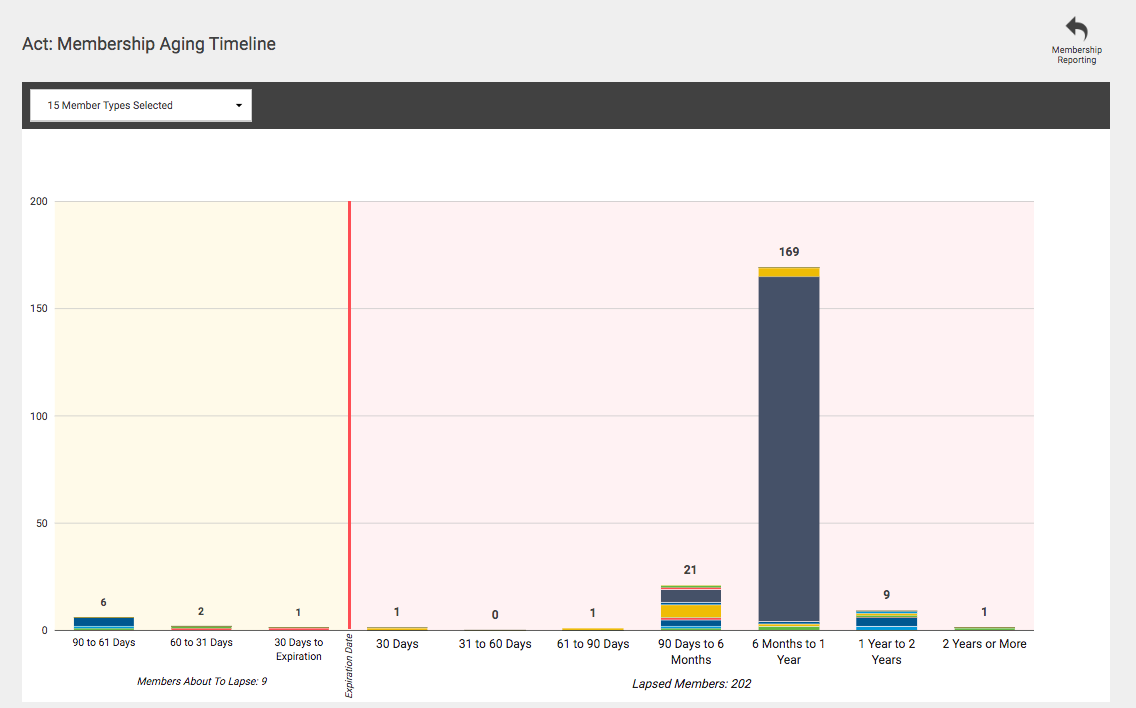Click the '1 Year to 2 Years' axis label
This screenshot has height=708, width=1136.
[886, 651]
